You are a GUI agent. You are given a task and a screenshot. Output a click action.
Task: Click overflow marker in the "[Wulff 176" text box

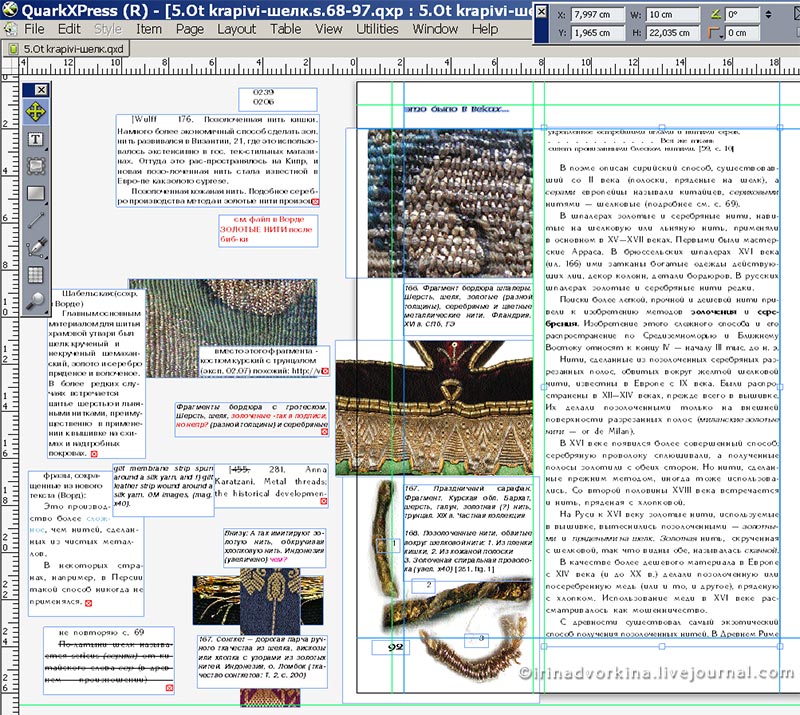pyautogui.click(x=316, y=202)
